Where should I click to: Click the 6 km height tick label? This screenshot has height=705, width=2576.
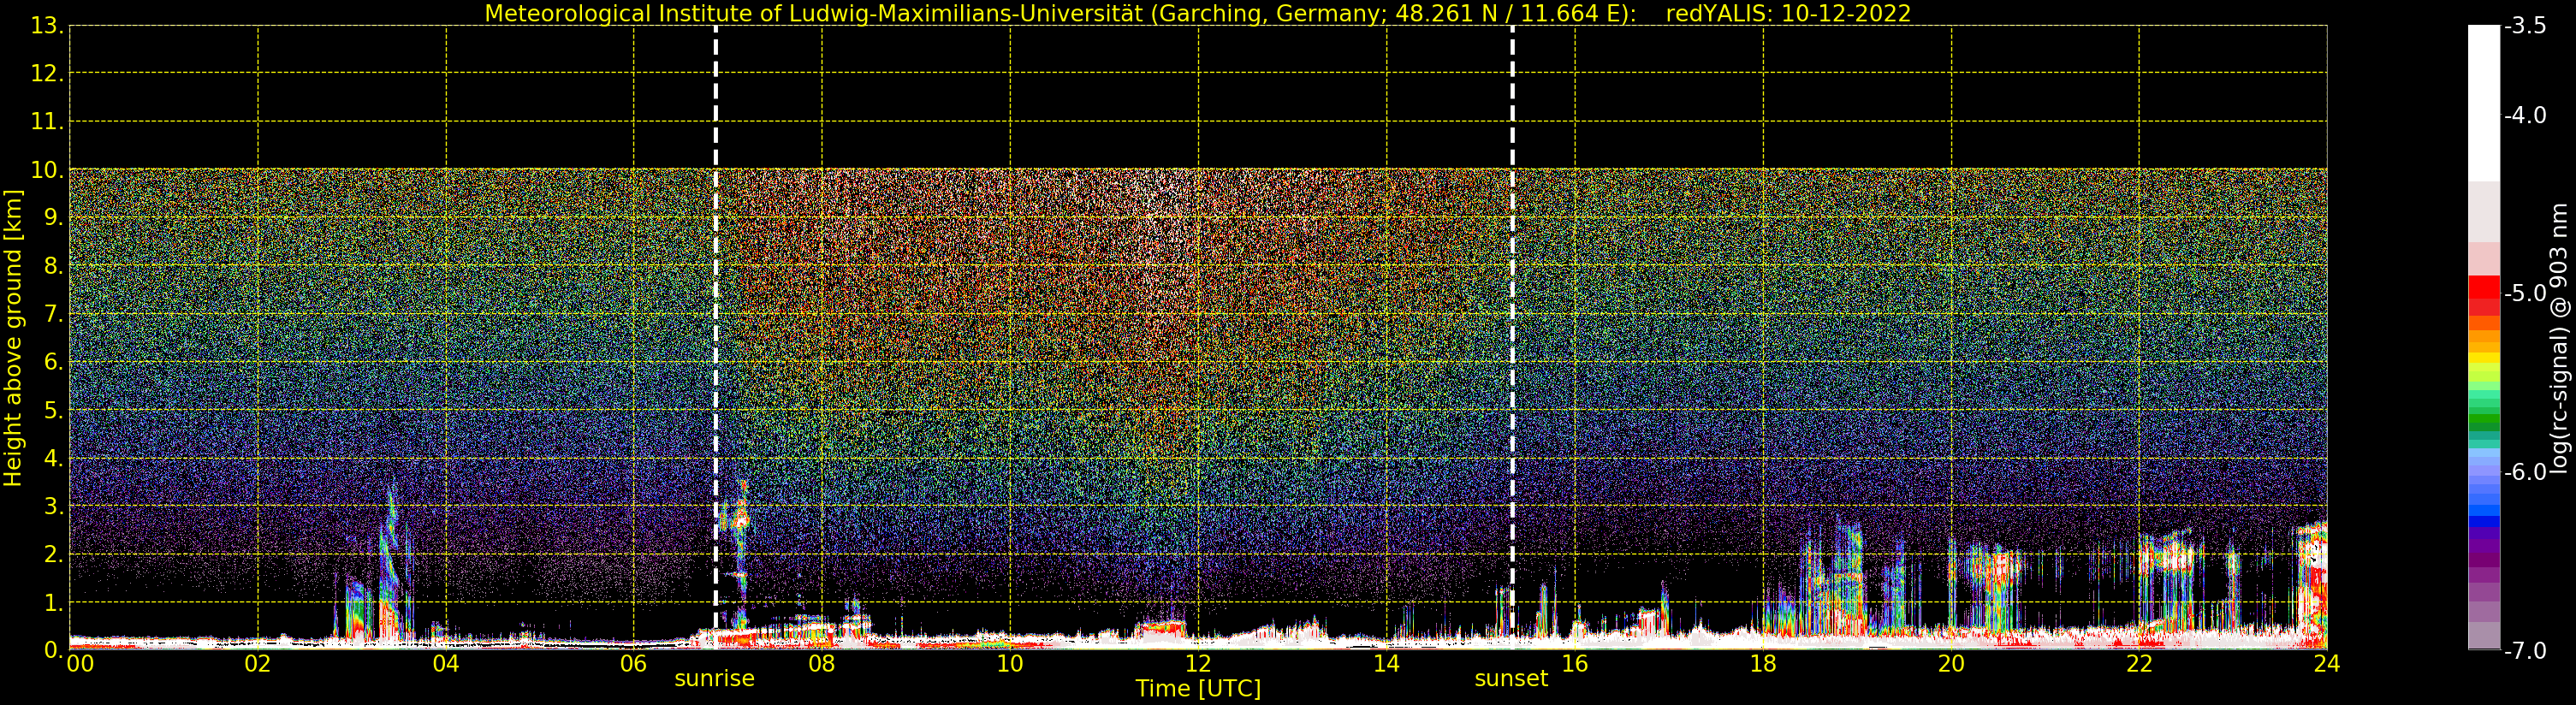(52, 362)
